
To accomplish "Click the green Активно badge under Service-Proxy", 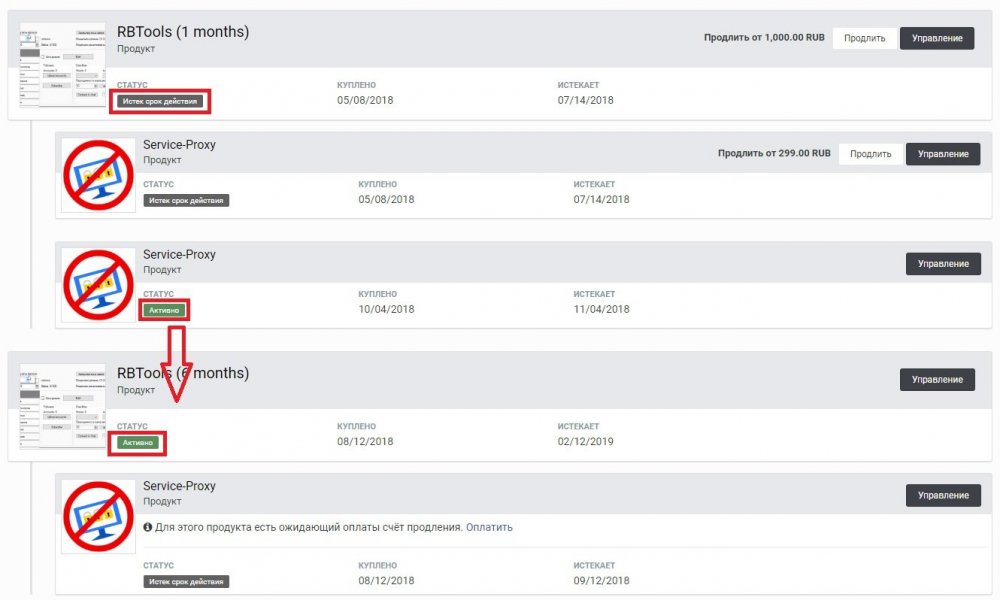I will (165, 310).
